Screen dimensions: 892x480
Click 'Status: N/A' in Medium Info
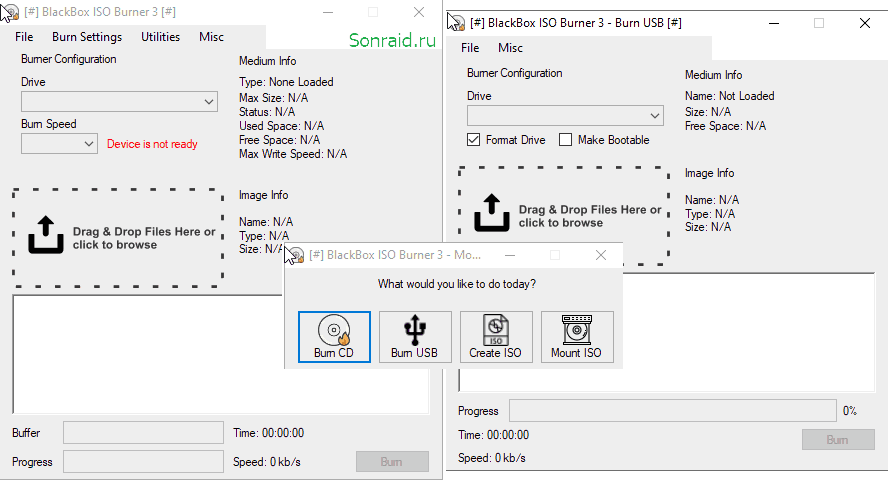267,111
